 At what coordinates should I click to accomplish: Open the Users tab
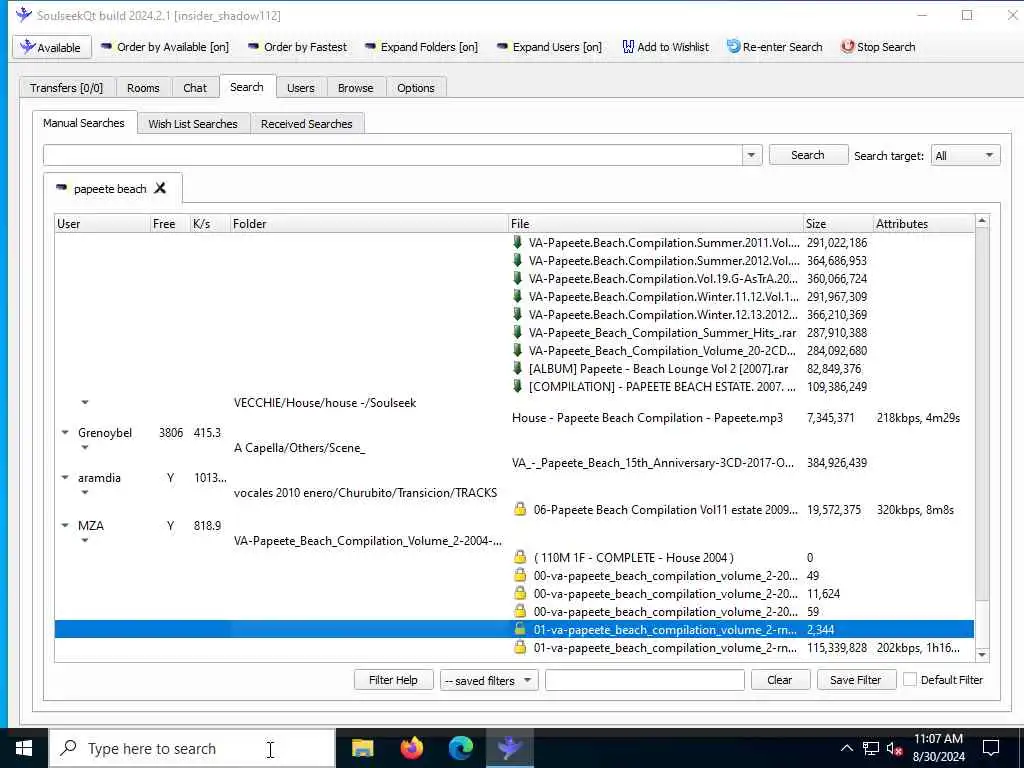tap(300, 88)
